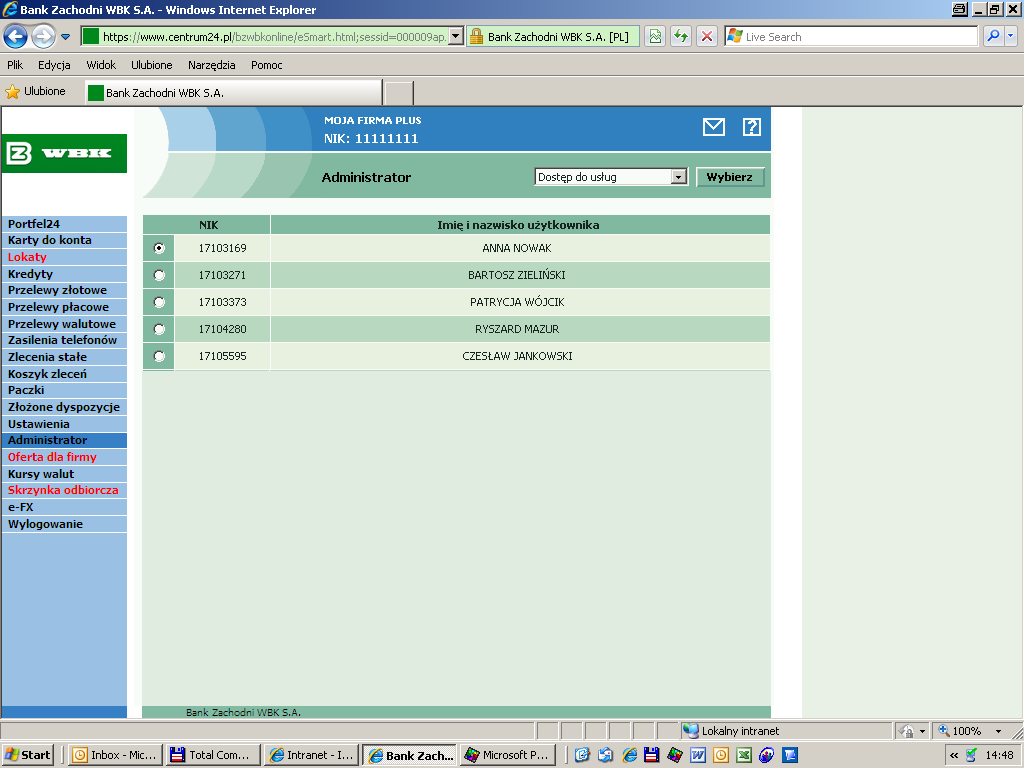Open Skrzynka odbiorcza link

[64, 490]
